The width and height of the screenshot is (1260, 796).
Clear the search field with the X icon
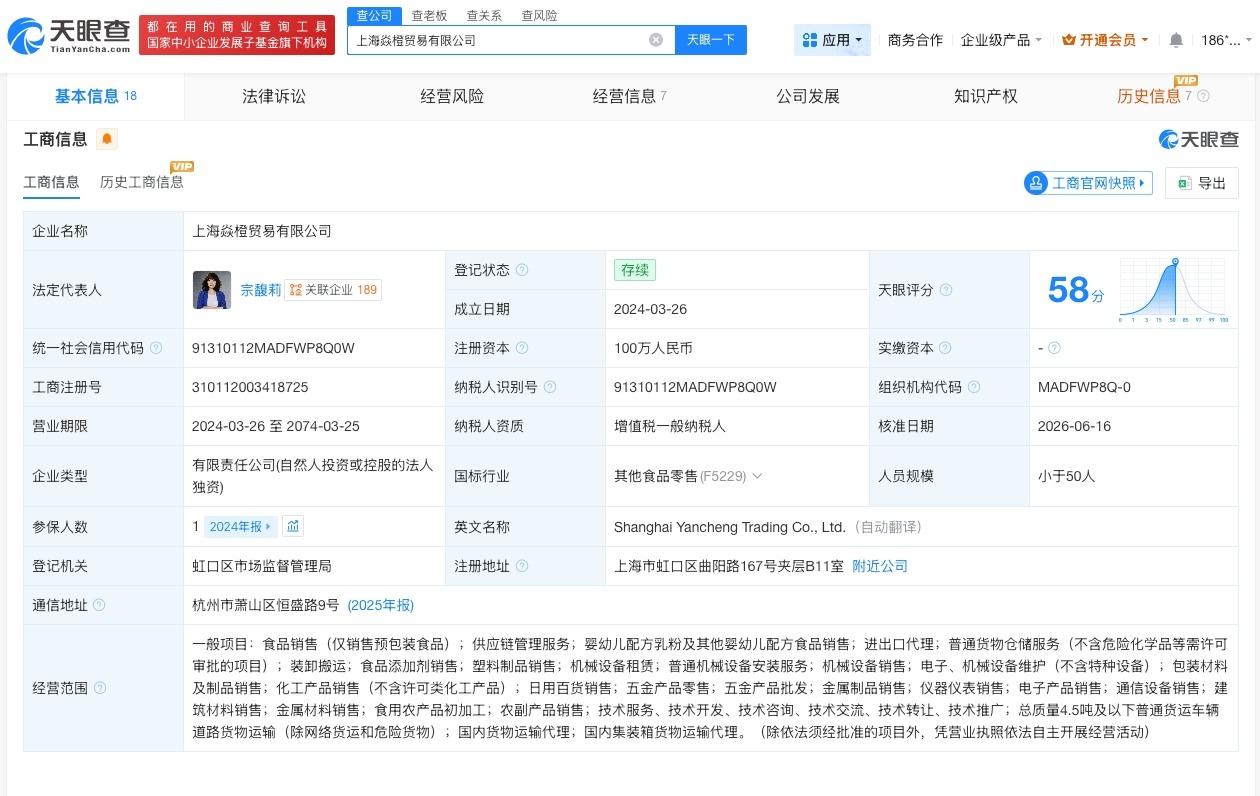(656, 40)
